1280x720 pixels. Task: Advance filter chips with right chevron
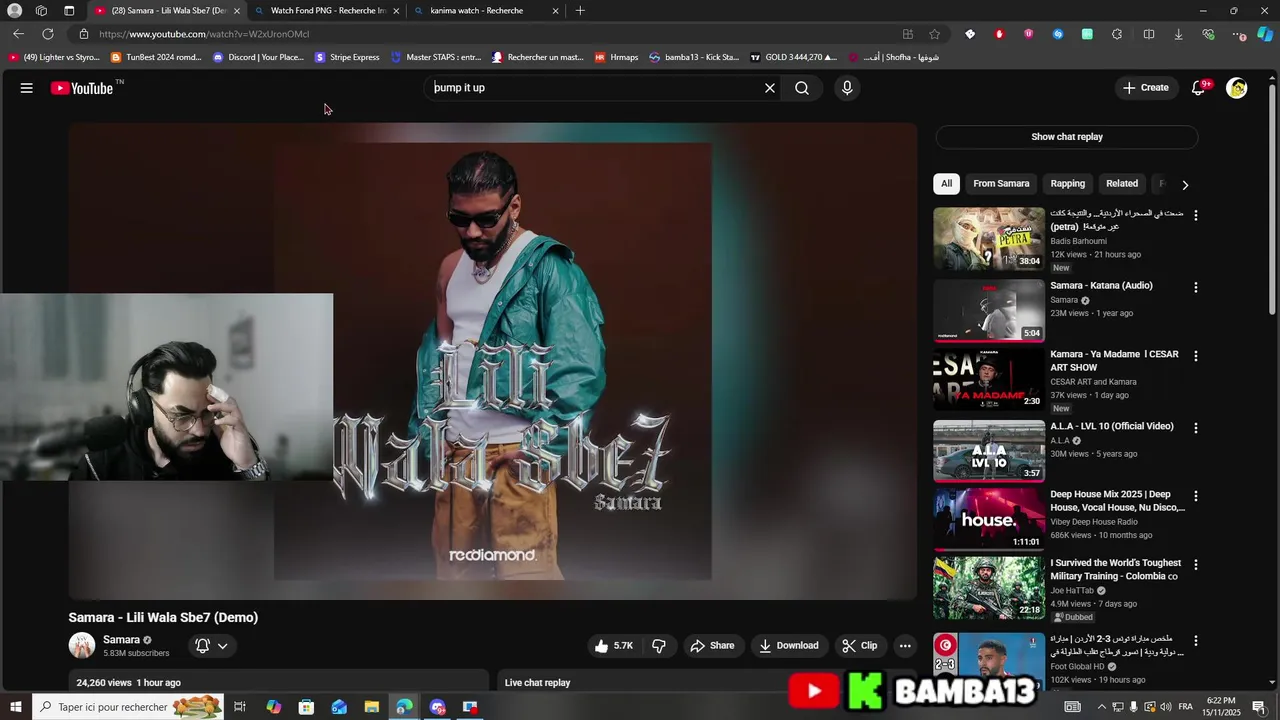tap(1185, 185)
